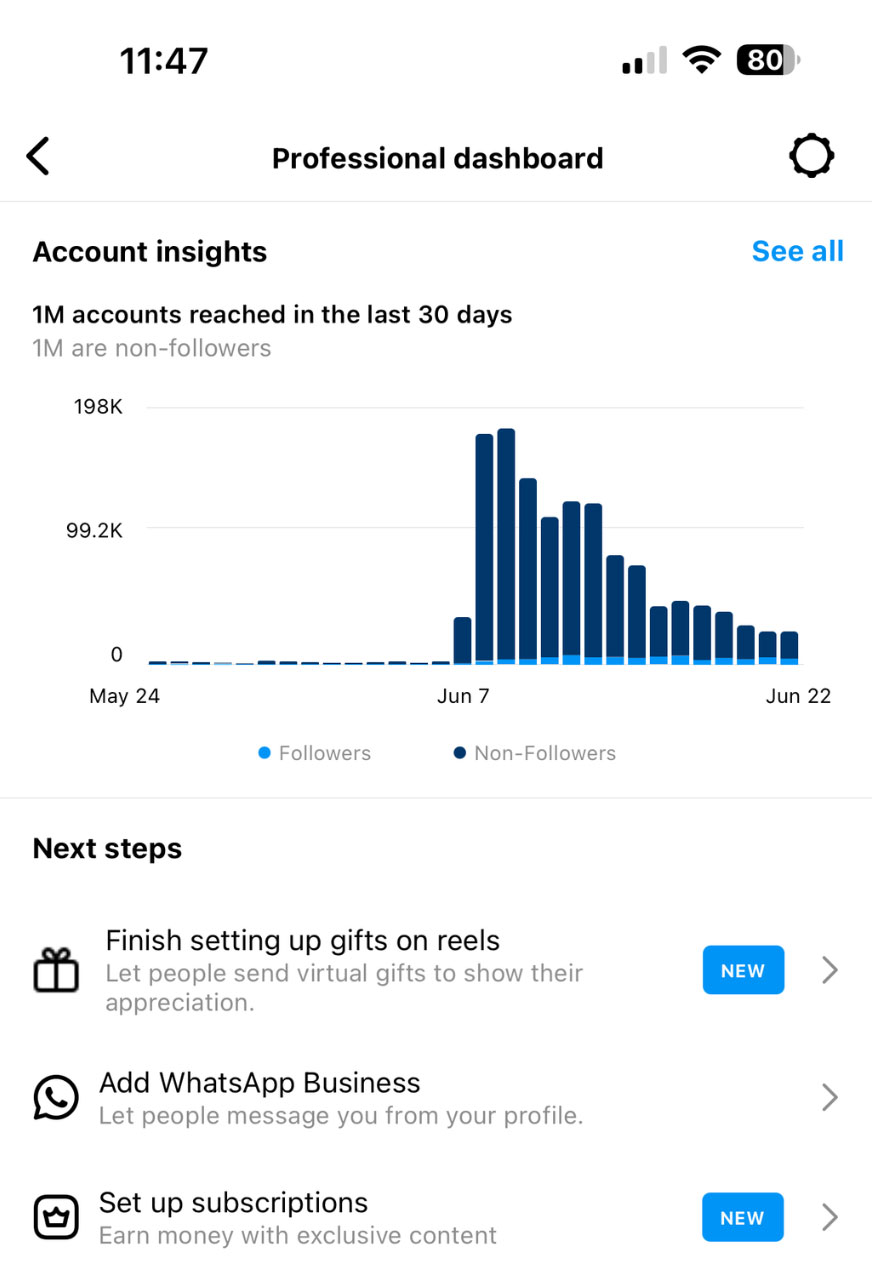The width and height of the screenshot is (872, 1262).
Task: Expand the gifts on reels chevron
Action: click(829, 970)
